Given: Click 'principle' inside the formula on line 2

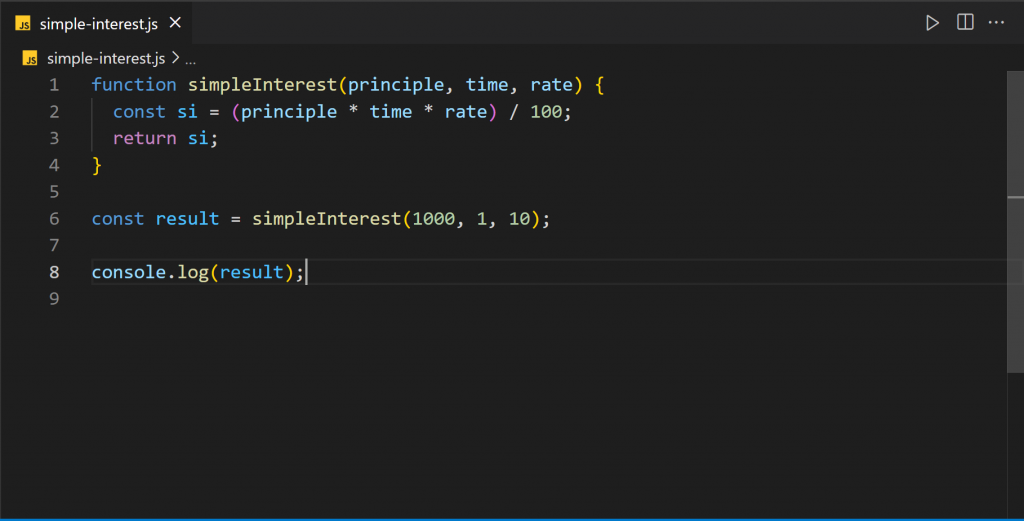Looking at the screenshot, I should point(289,112).
